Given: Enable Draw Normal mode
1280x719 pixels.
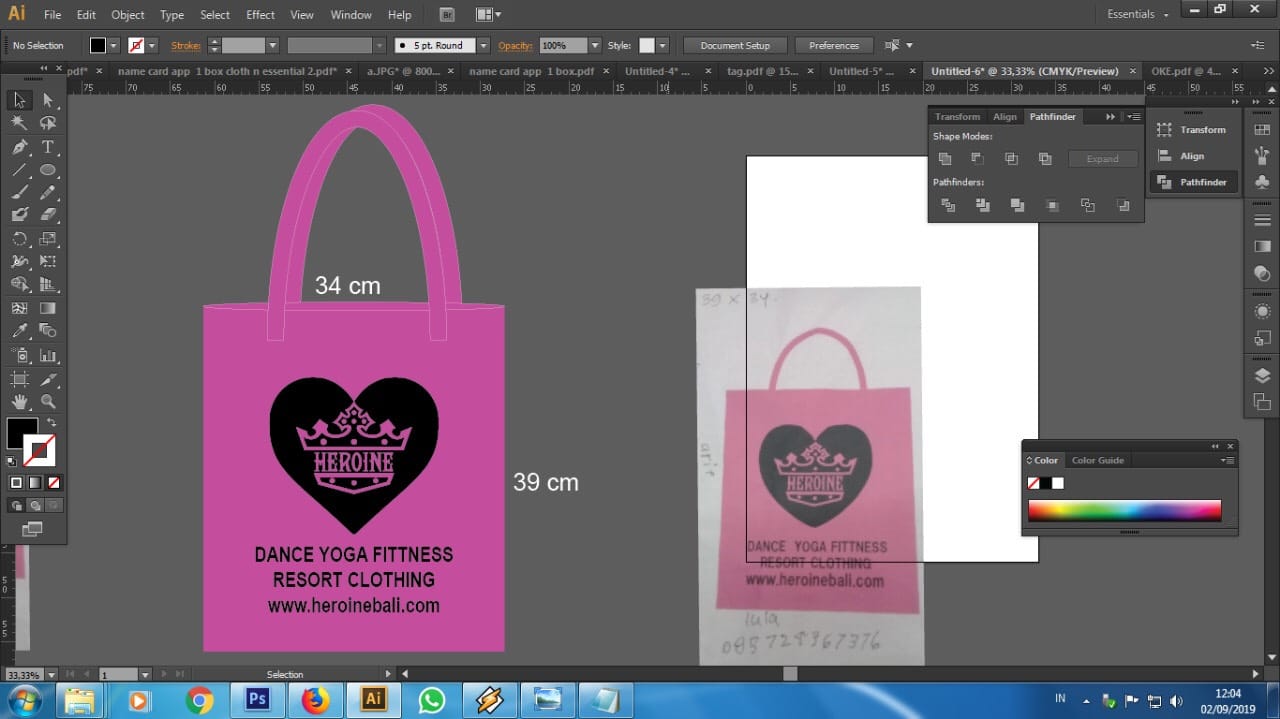Looking at the screenshot, I should click(x=16, y=506).
